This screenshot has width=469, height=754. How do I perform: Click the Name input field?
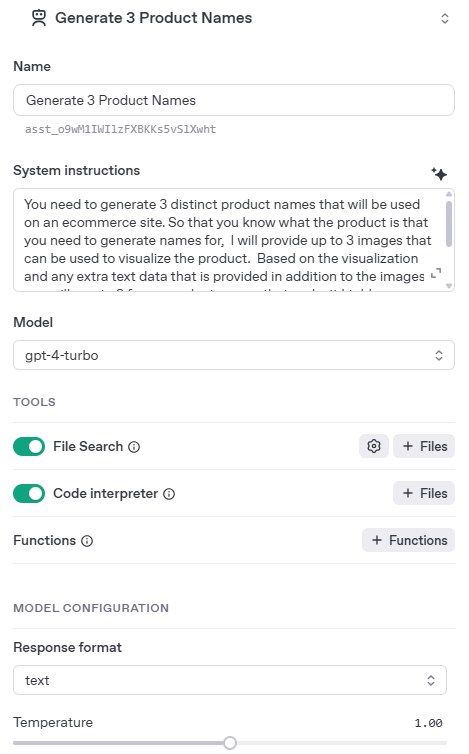(234, 100)
